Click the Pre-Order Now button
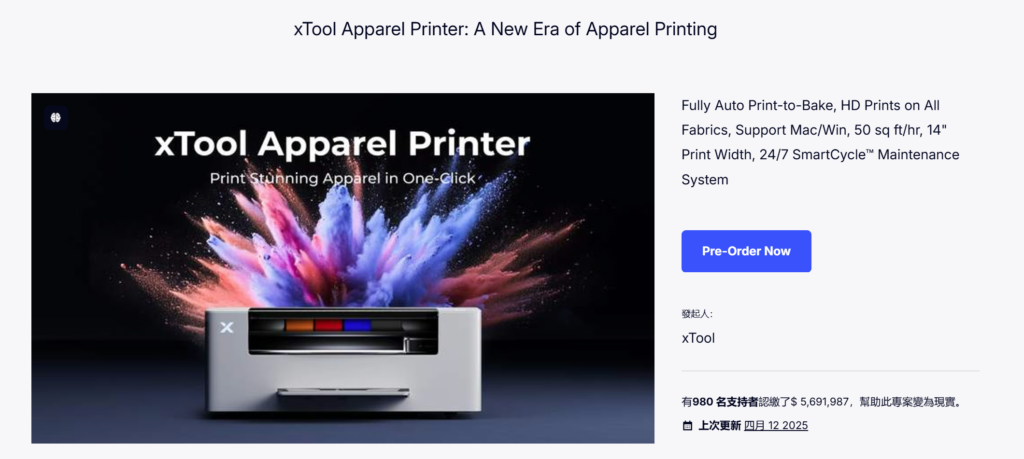1024x459 pixels. point(746,251)
